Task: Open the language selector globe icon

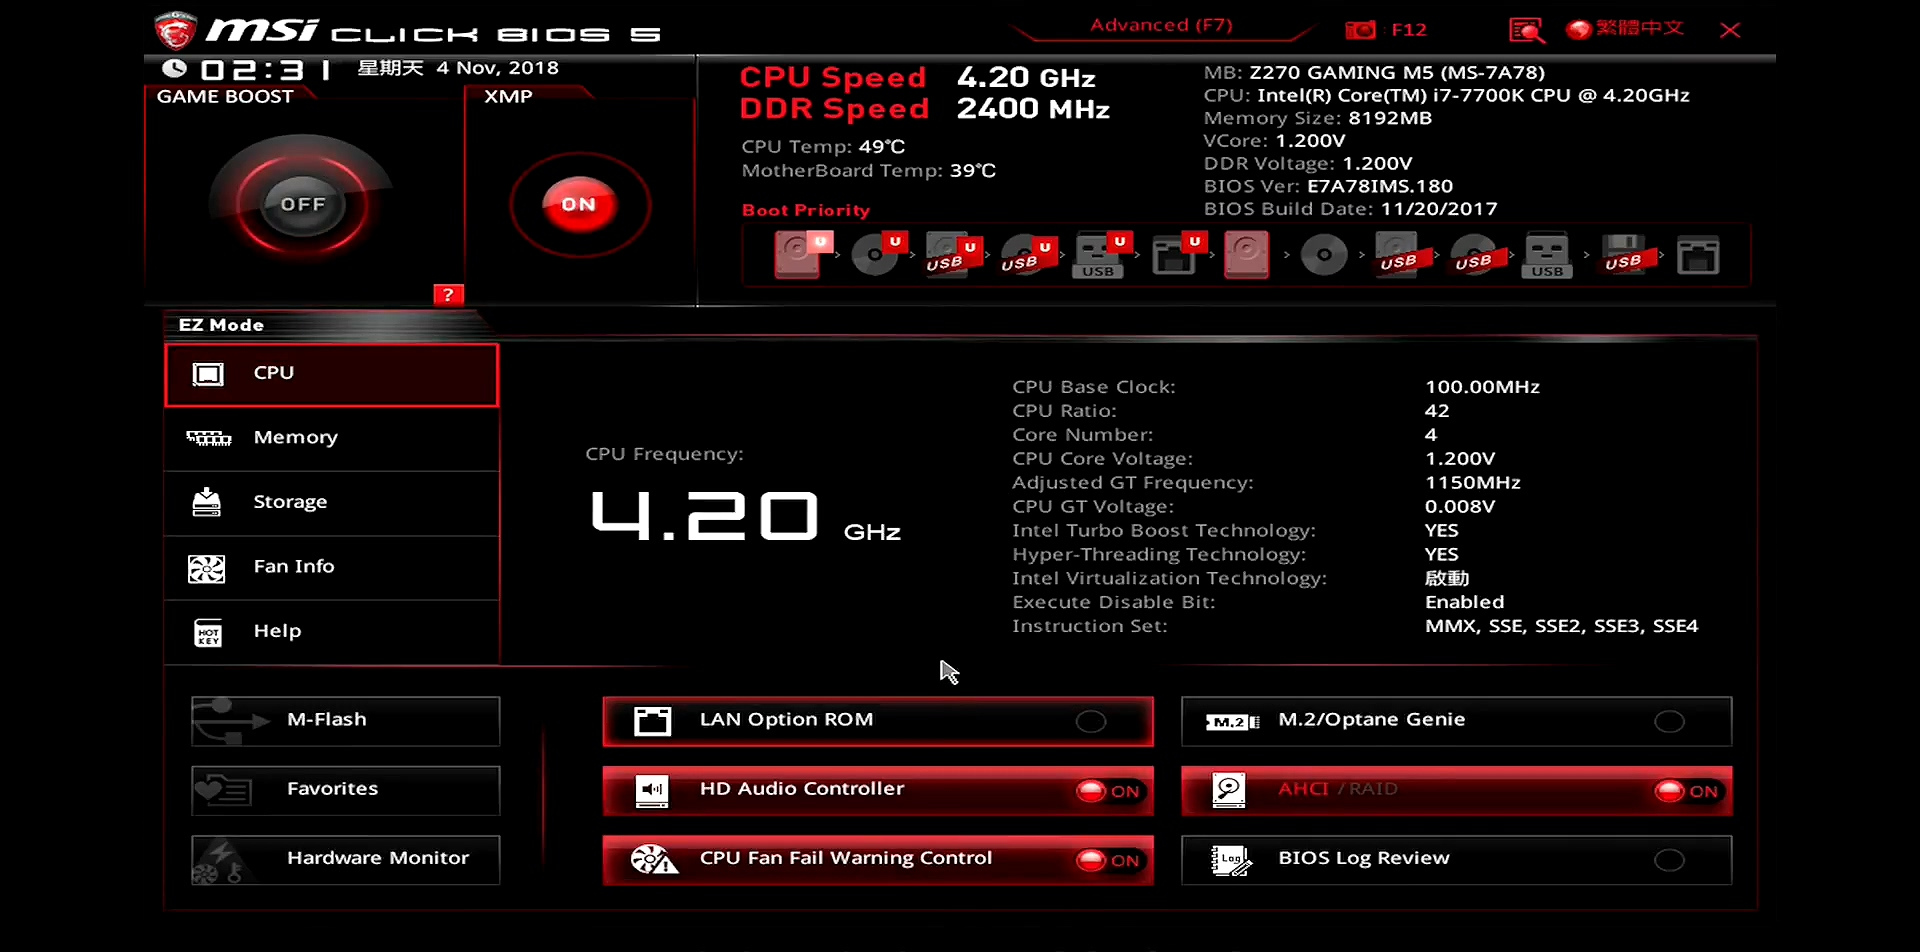Action: [1578, 30]
